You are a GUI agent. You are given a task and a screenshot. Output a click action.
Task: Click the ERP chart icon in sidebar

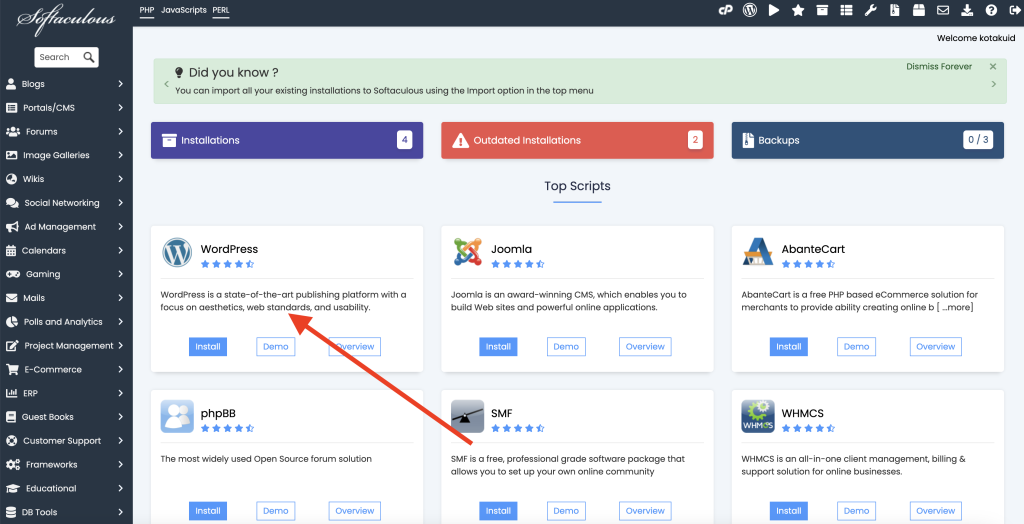11,393
